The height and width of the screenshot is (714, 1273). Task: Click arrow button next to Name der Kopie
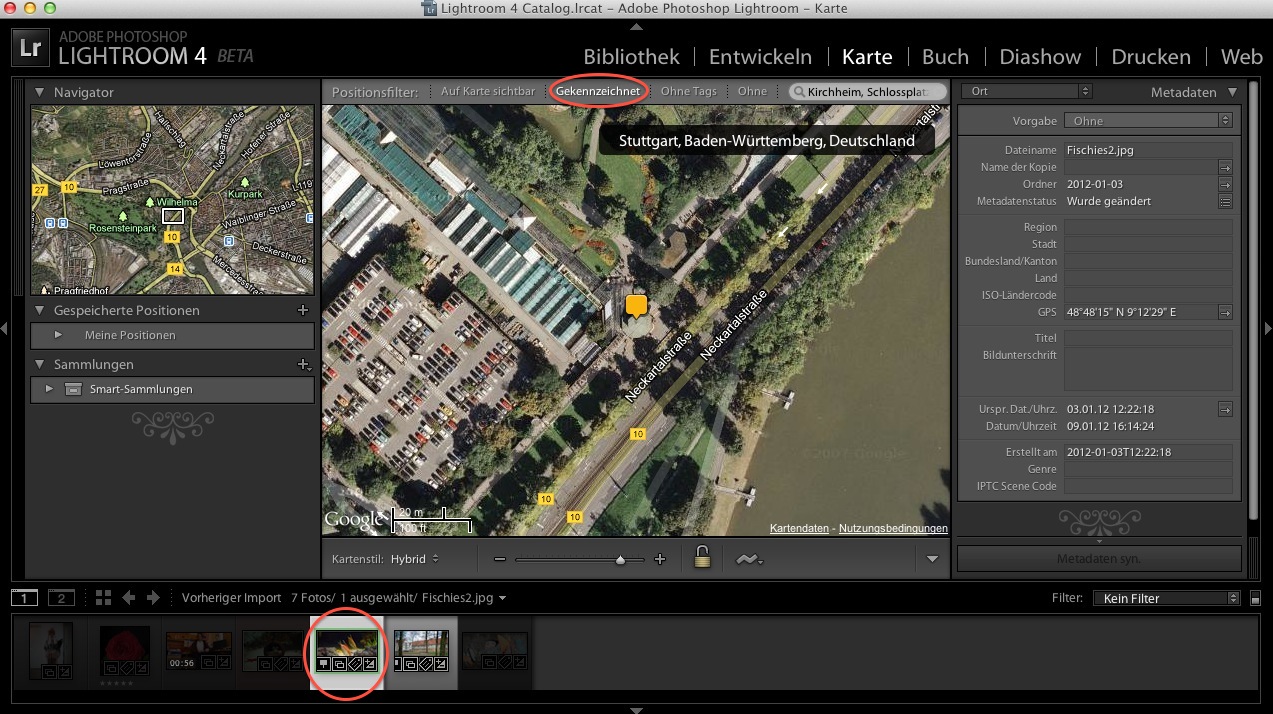(1225, 167)
